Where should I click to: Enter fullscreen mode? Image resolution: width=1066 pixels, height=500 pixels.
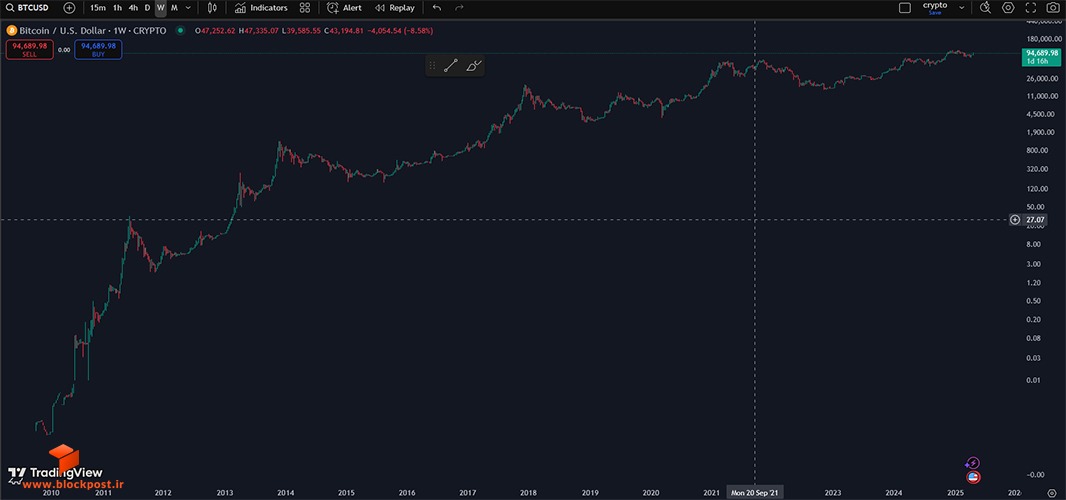pyautogui.click(x=1031, y=8)
